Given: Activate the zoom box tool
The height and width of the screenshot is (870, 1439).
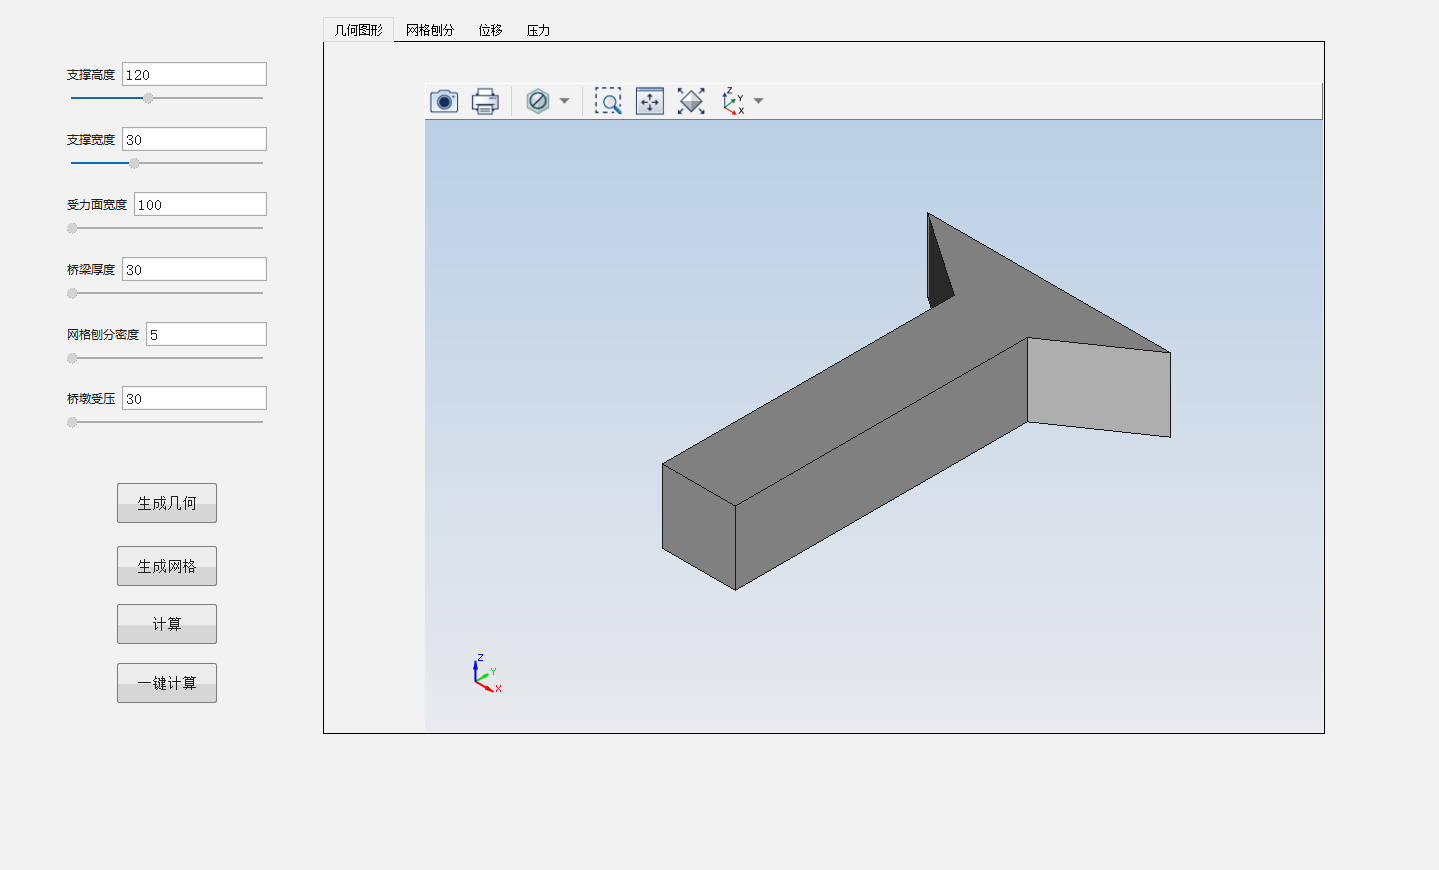Looking at the screenshot, I should pos(608,101).
